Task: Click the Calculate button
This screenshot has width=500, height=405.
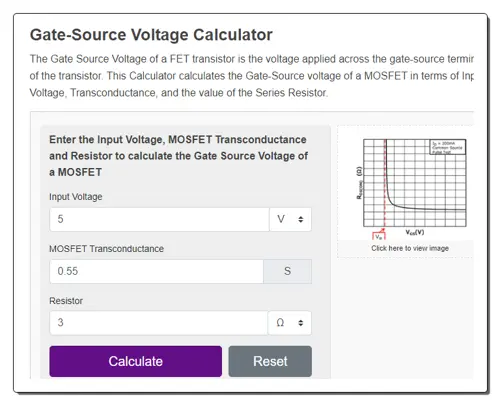Action: 136,361
